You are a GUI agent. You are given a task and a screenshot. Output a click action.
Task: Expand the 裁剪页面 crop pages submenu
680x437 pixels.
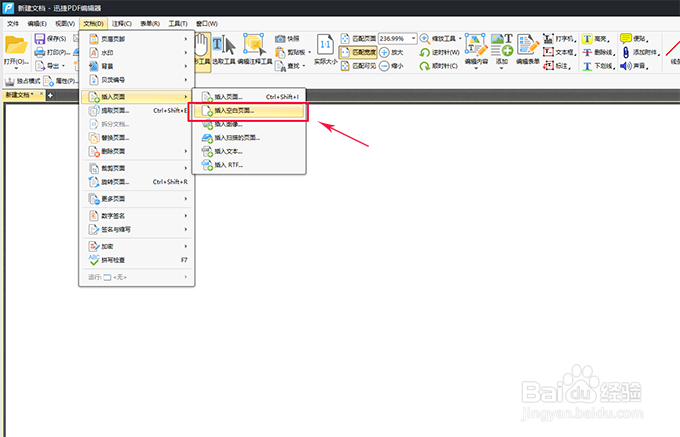(137, 168)
